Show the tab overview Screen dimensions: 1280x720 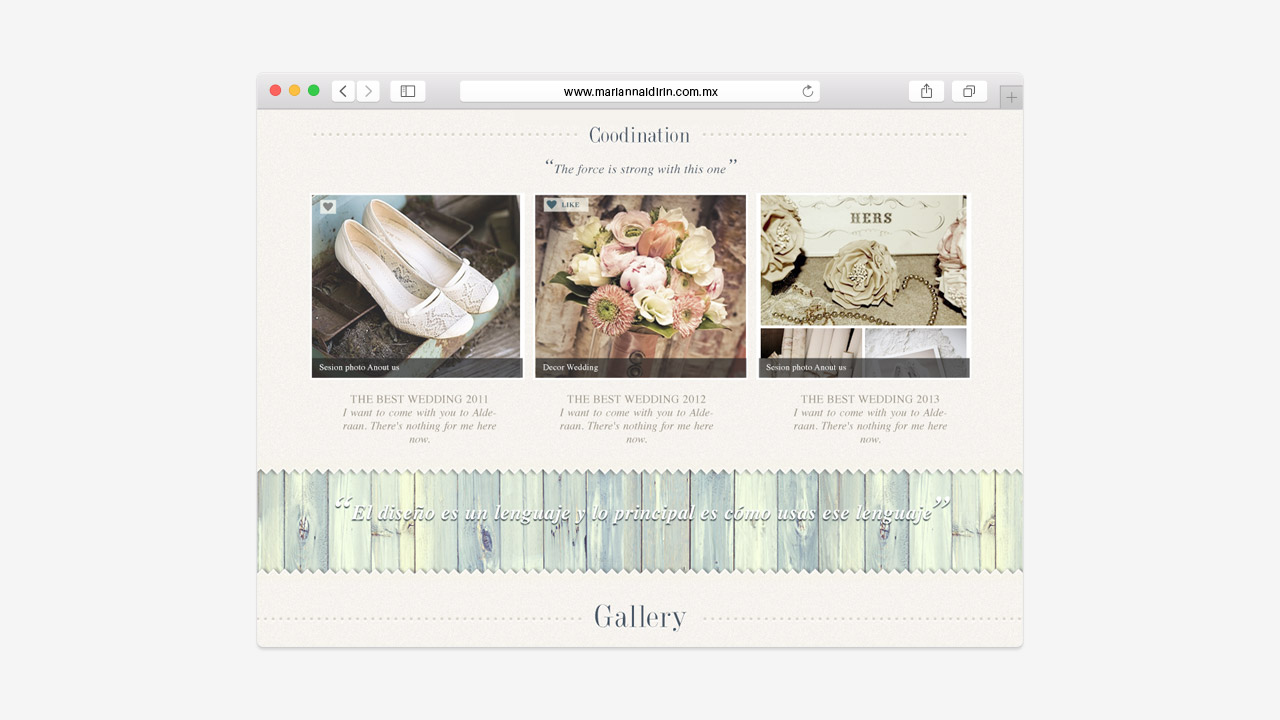(x=969, y=91)
